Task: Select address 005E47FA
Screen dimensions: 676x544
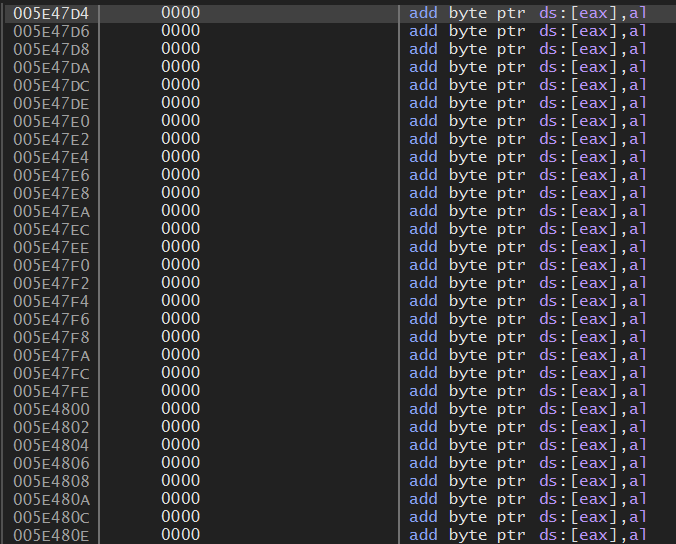Action: 51,356
